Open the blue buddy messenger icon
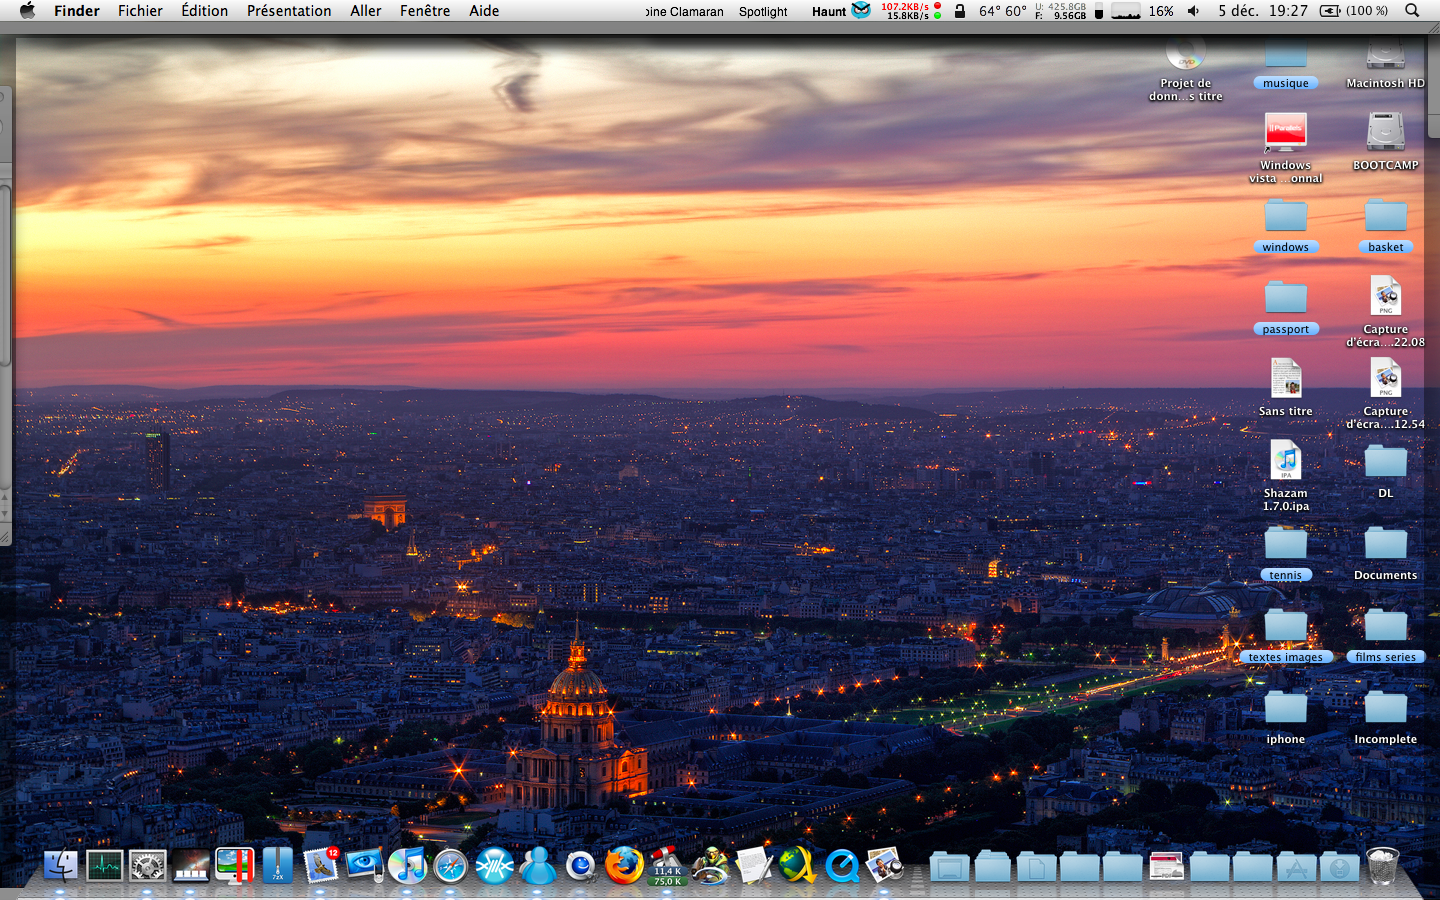The image size is (1440, 900). coord(537,865)
